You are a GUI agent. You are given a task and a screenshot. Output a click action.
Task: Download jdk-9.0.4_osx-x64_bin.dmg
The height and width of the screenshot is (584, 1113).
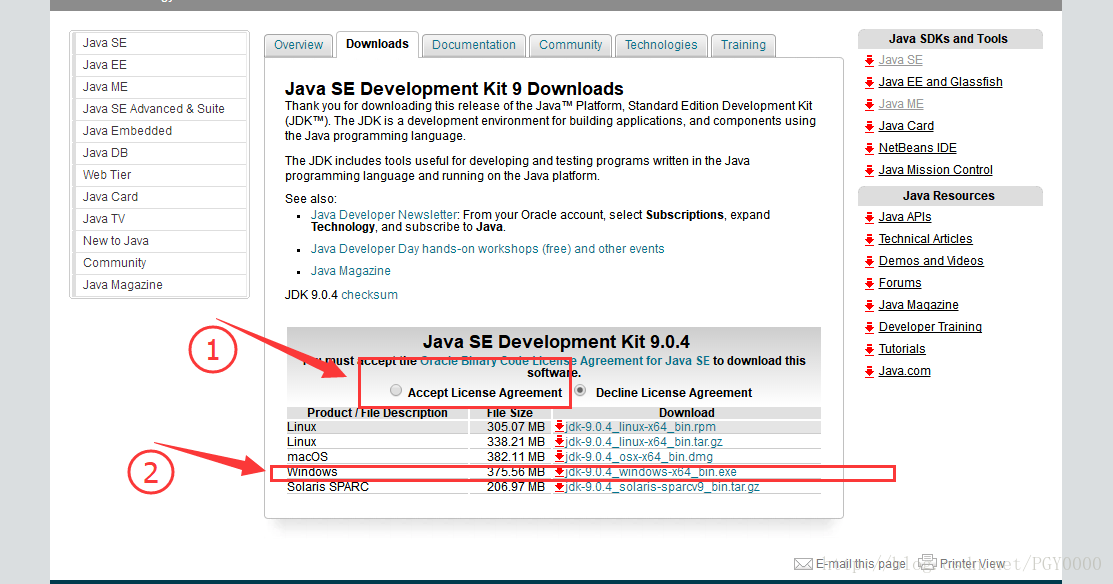point(639,456)
